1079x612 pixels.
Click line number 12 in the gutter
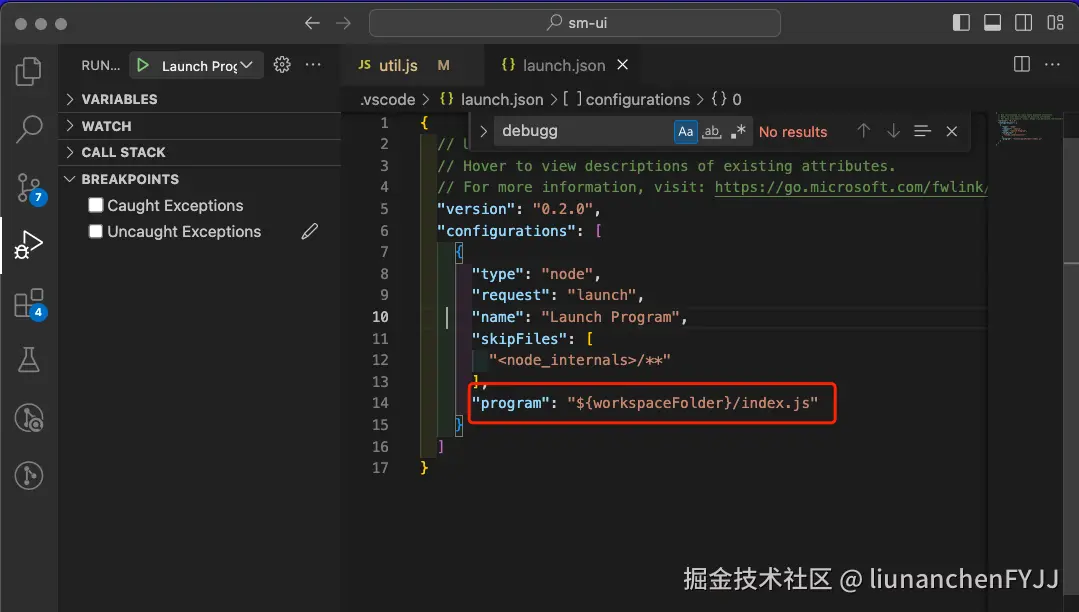pyautogui.click(x=380, y=360)
